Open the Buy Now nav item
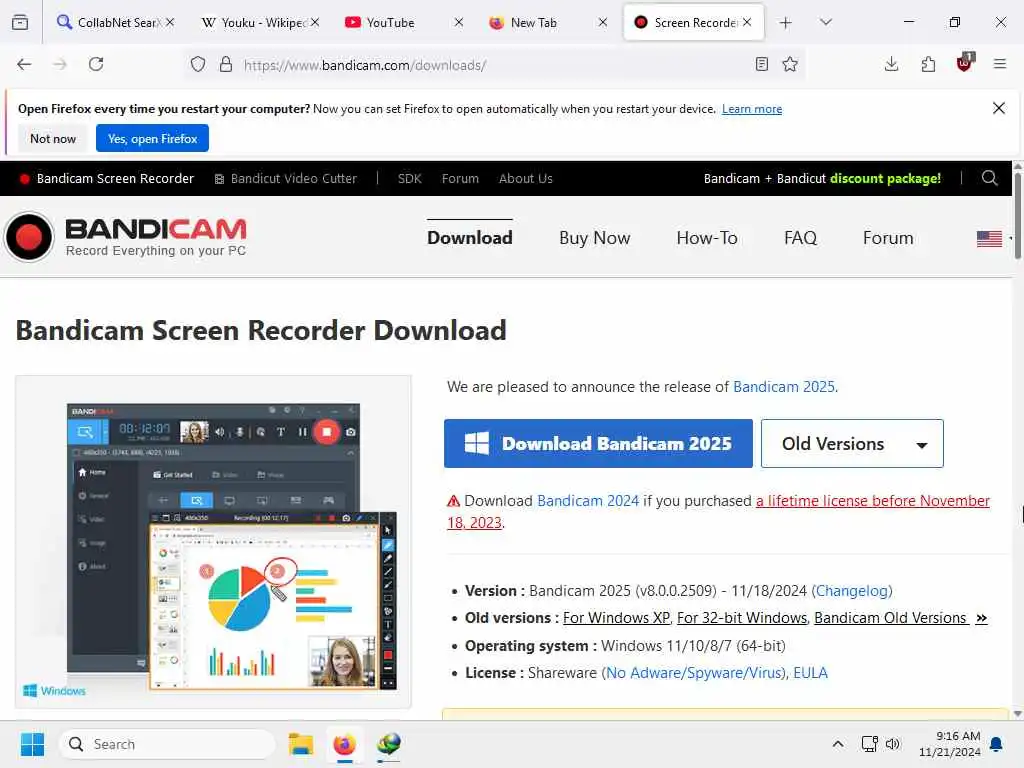This screenshot has width=1024, height=768. point(594,238)
